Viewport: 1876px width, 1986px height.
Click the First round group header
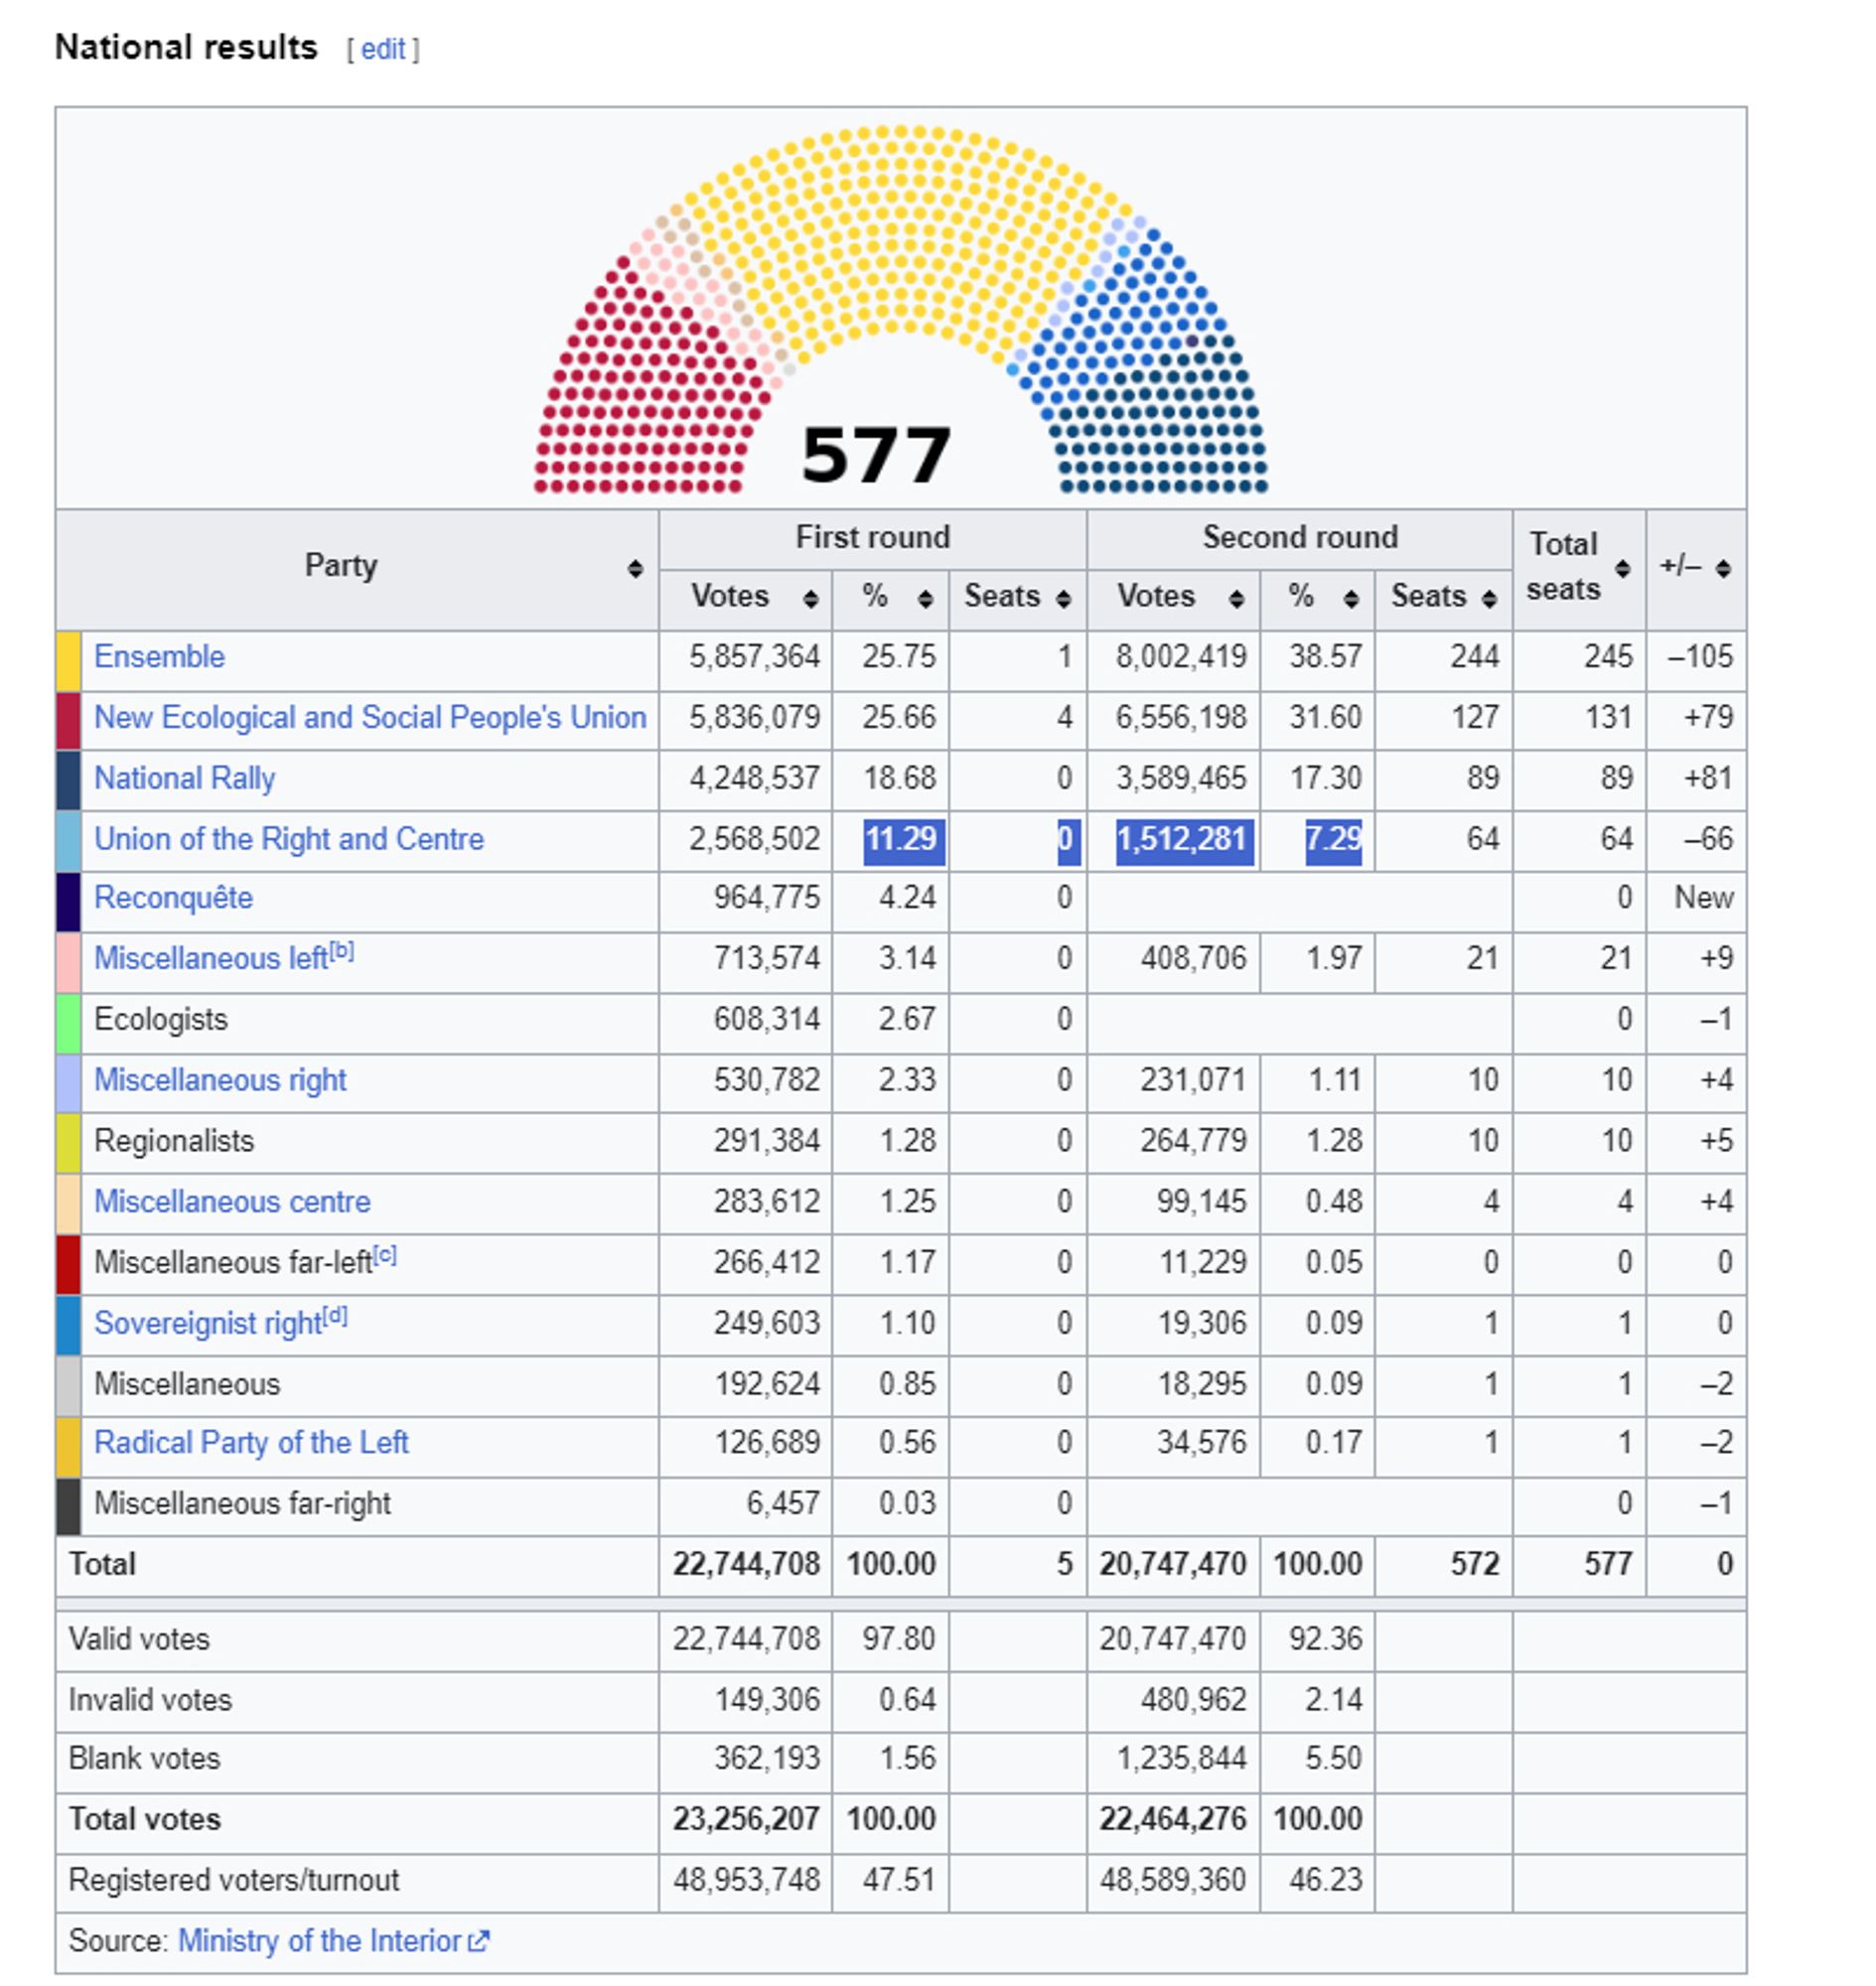pyautogui.click(x=873, y=540)
